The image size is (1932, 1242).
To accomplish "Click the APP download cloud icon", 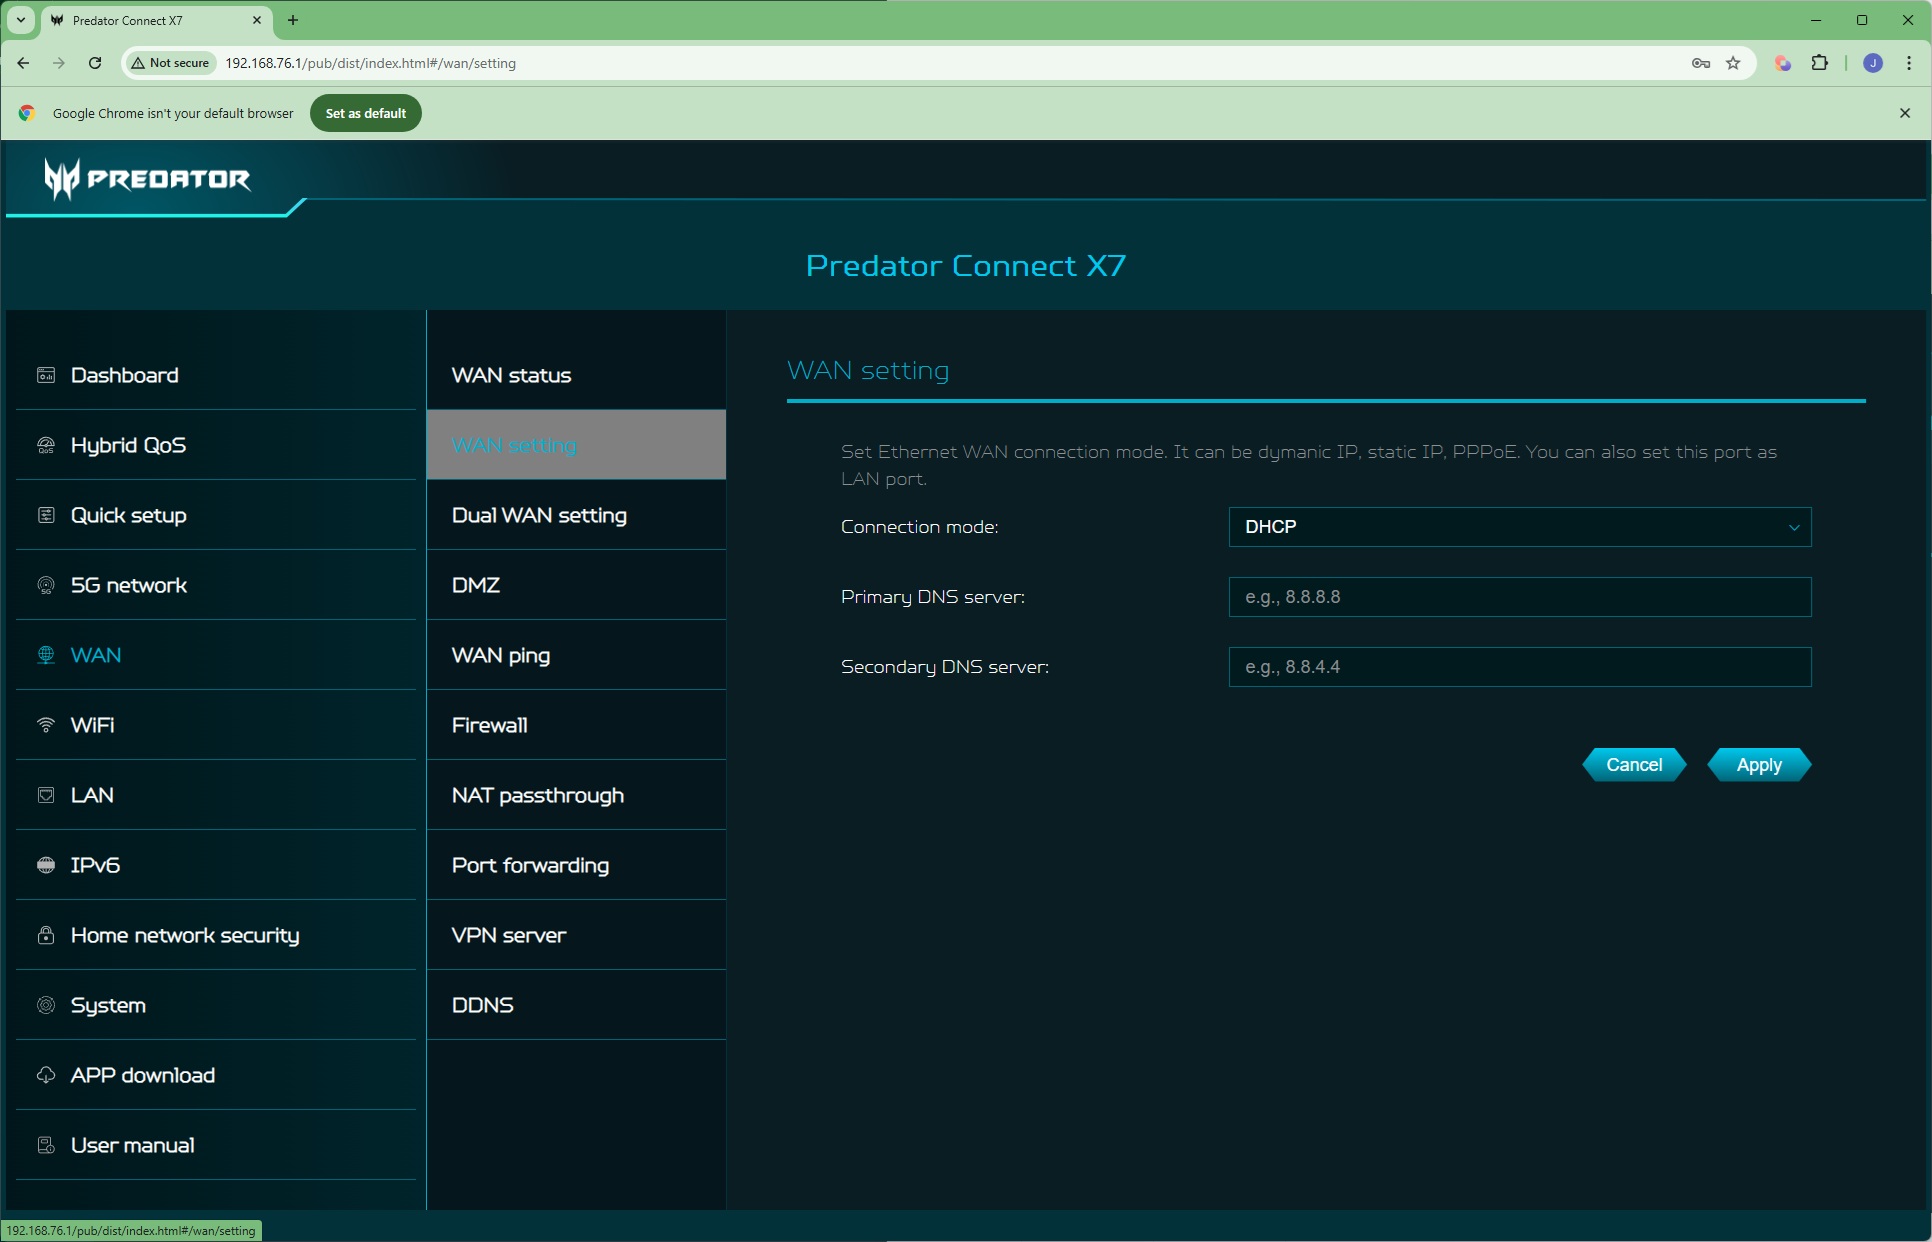I will tap(46, 1075).
